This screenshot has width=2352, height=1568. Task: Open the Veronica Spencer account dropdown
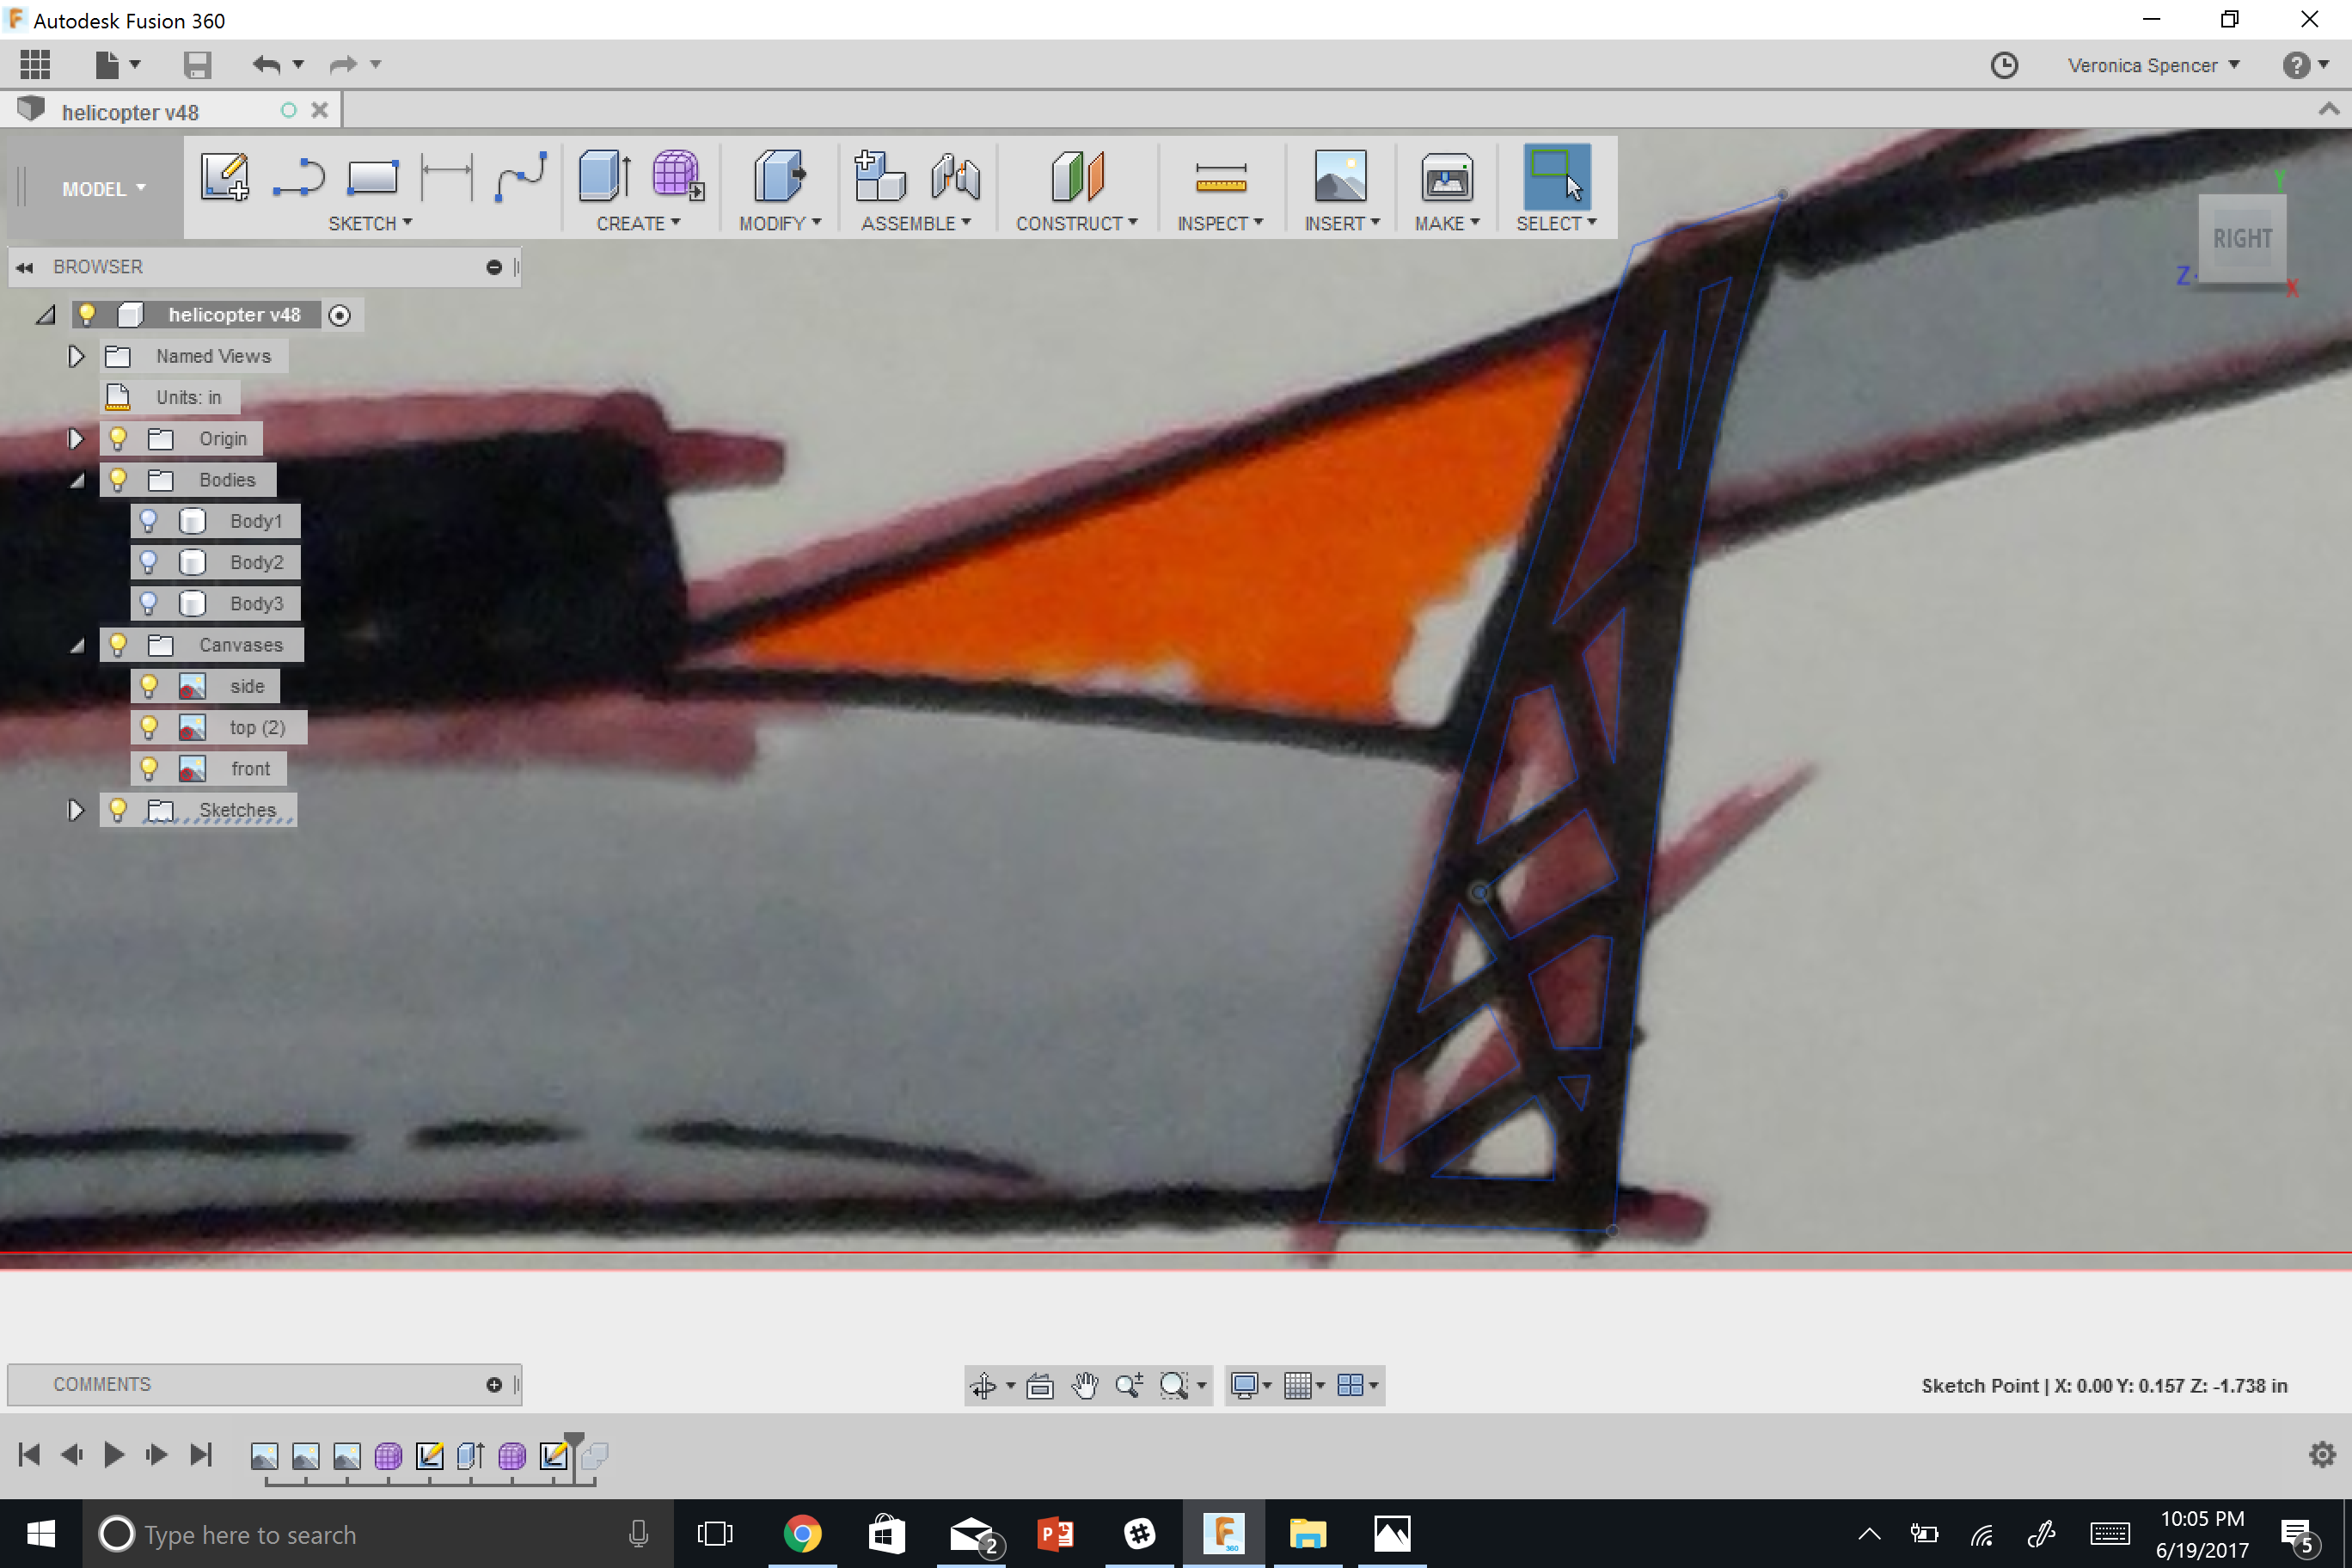(2153, 65)
